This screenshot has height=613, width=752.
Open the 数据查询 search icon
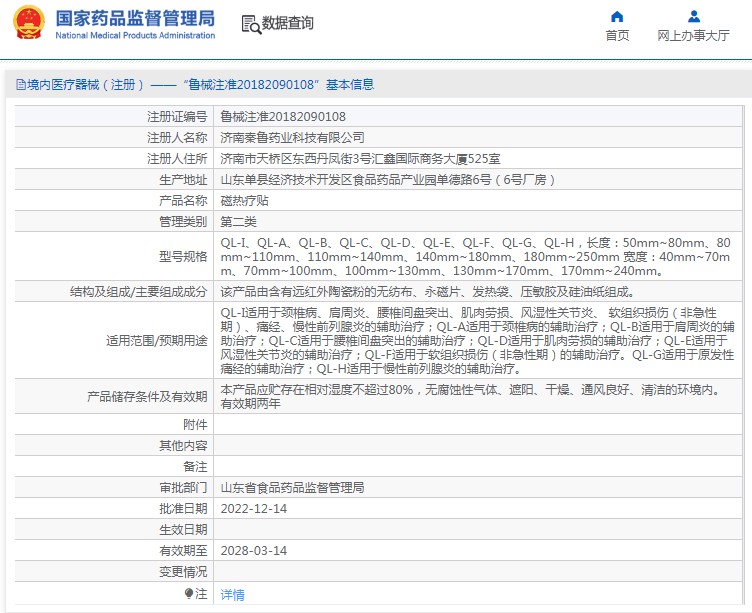pyautogui.click(x=251, y=24)
